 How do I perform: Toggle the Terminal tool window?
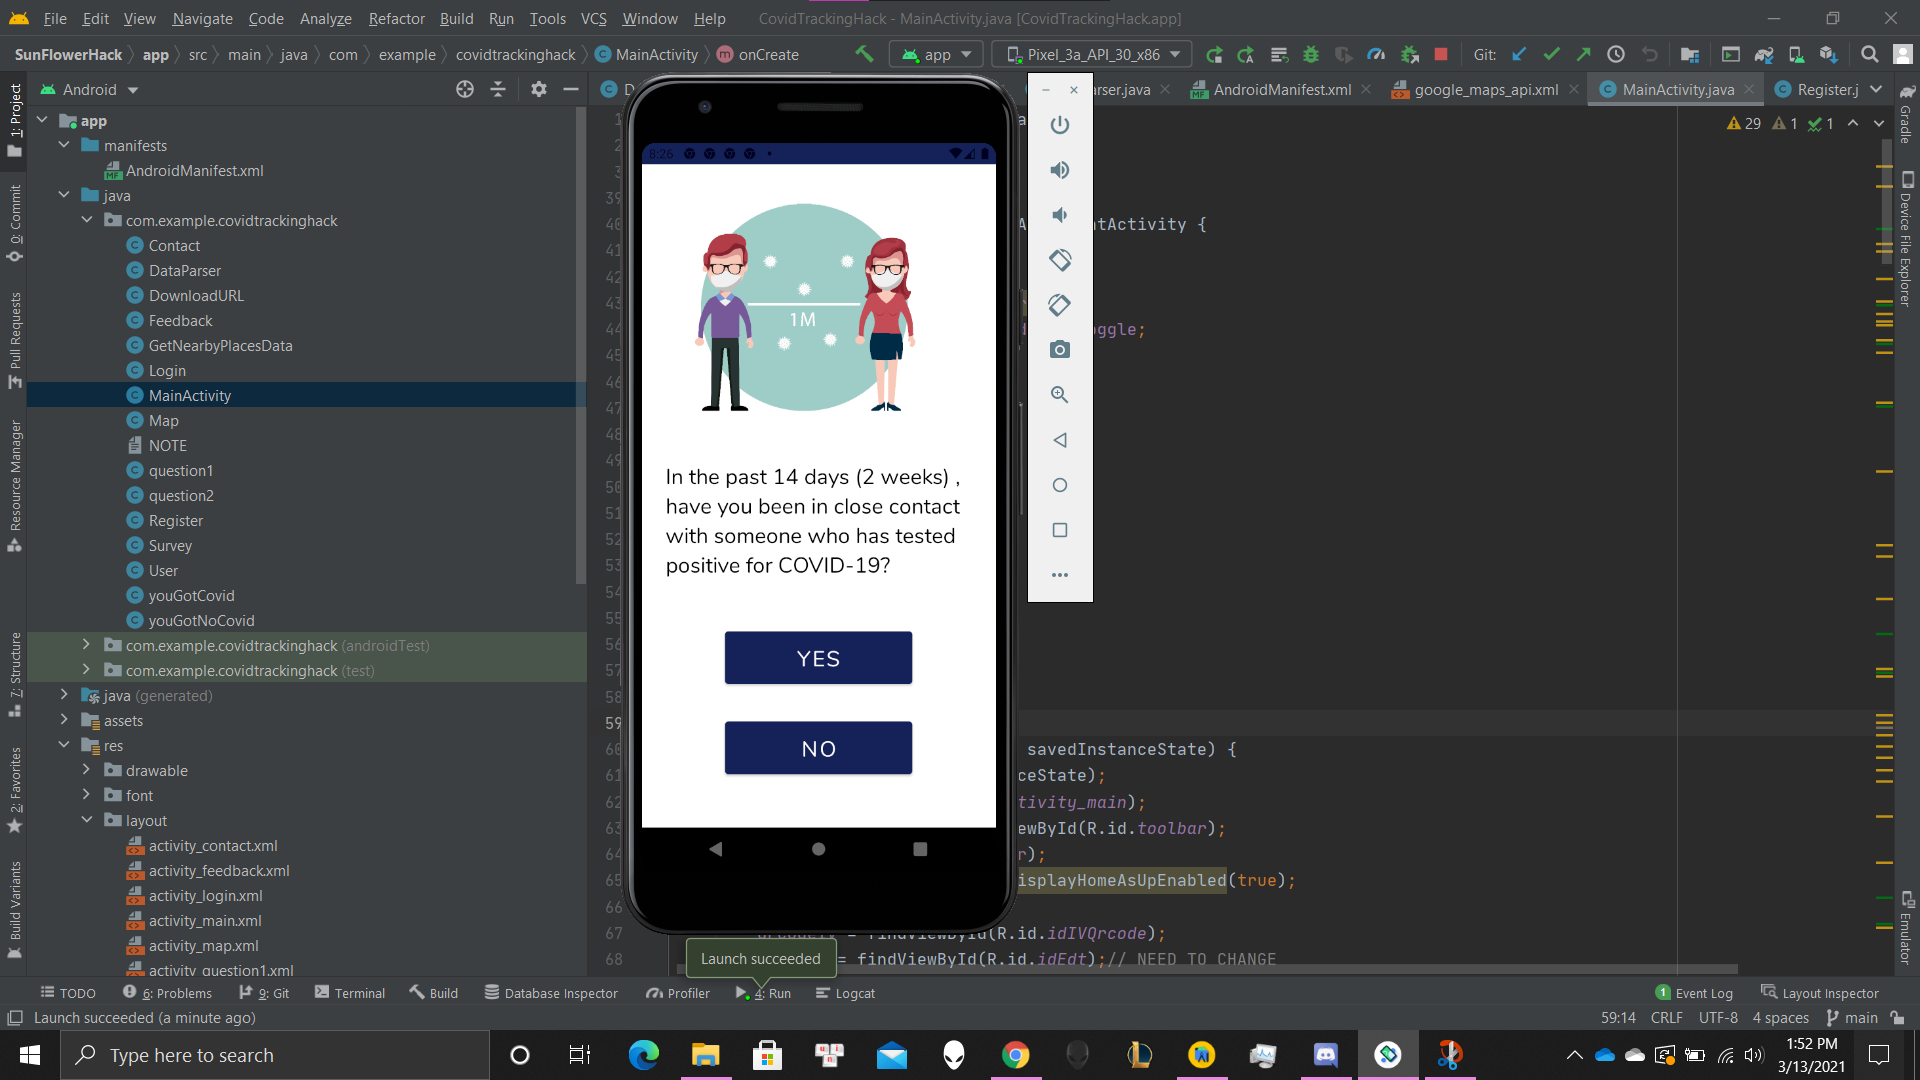tap(350, 993)
